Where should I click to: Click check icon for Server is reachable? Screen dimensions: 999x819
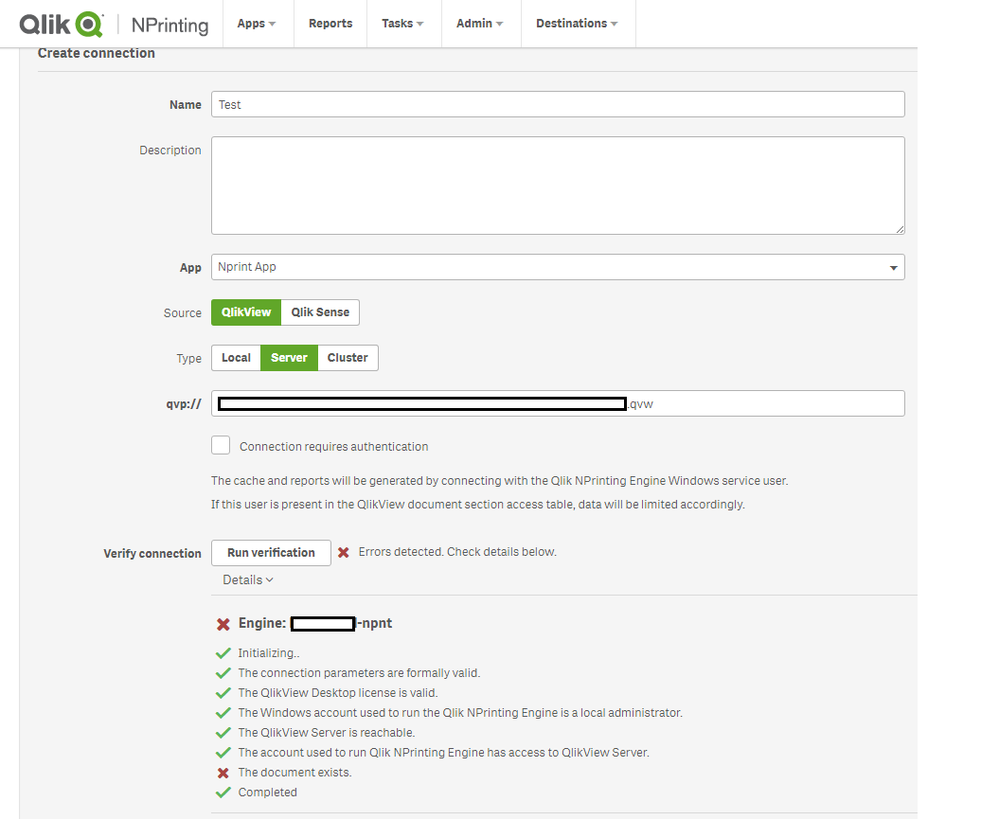tap(223, 733)
